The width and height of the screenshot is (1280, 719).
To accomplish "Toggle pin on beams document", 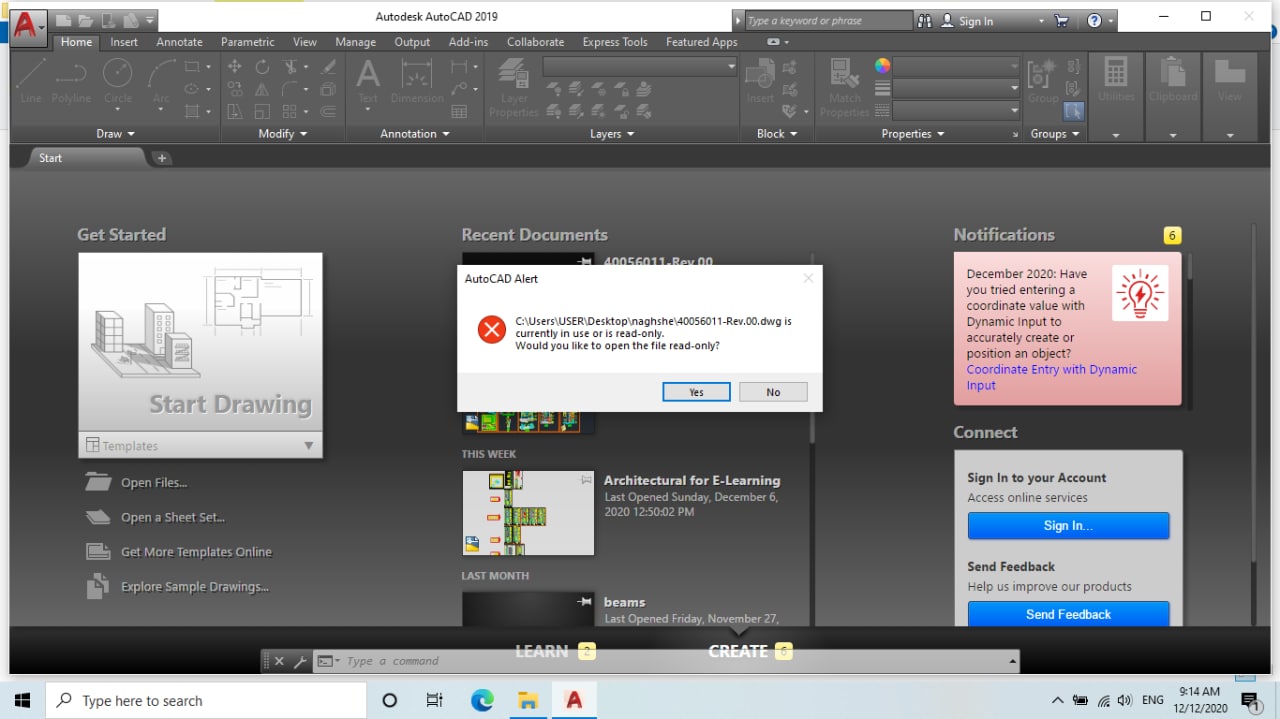I will [x=586, y=602].
